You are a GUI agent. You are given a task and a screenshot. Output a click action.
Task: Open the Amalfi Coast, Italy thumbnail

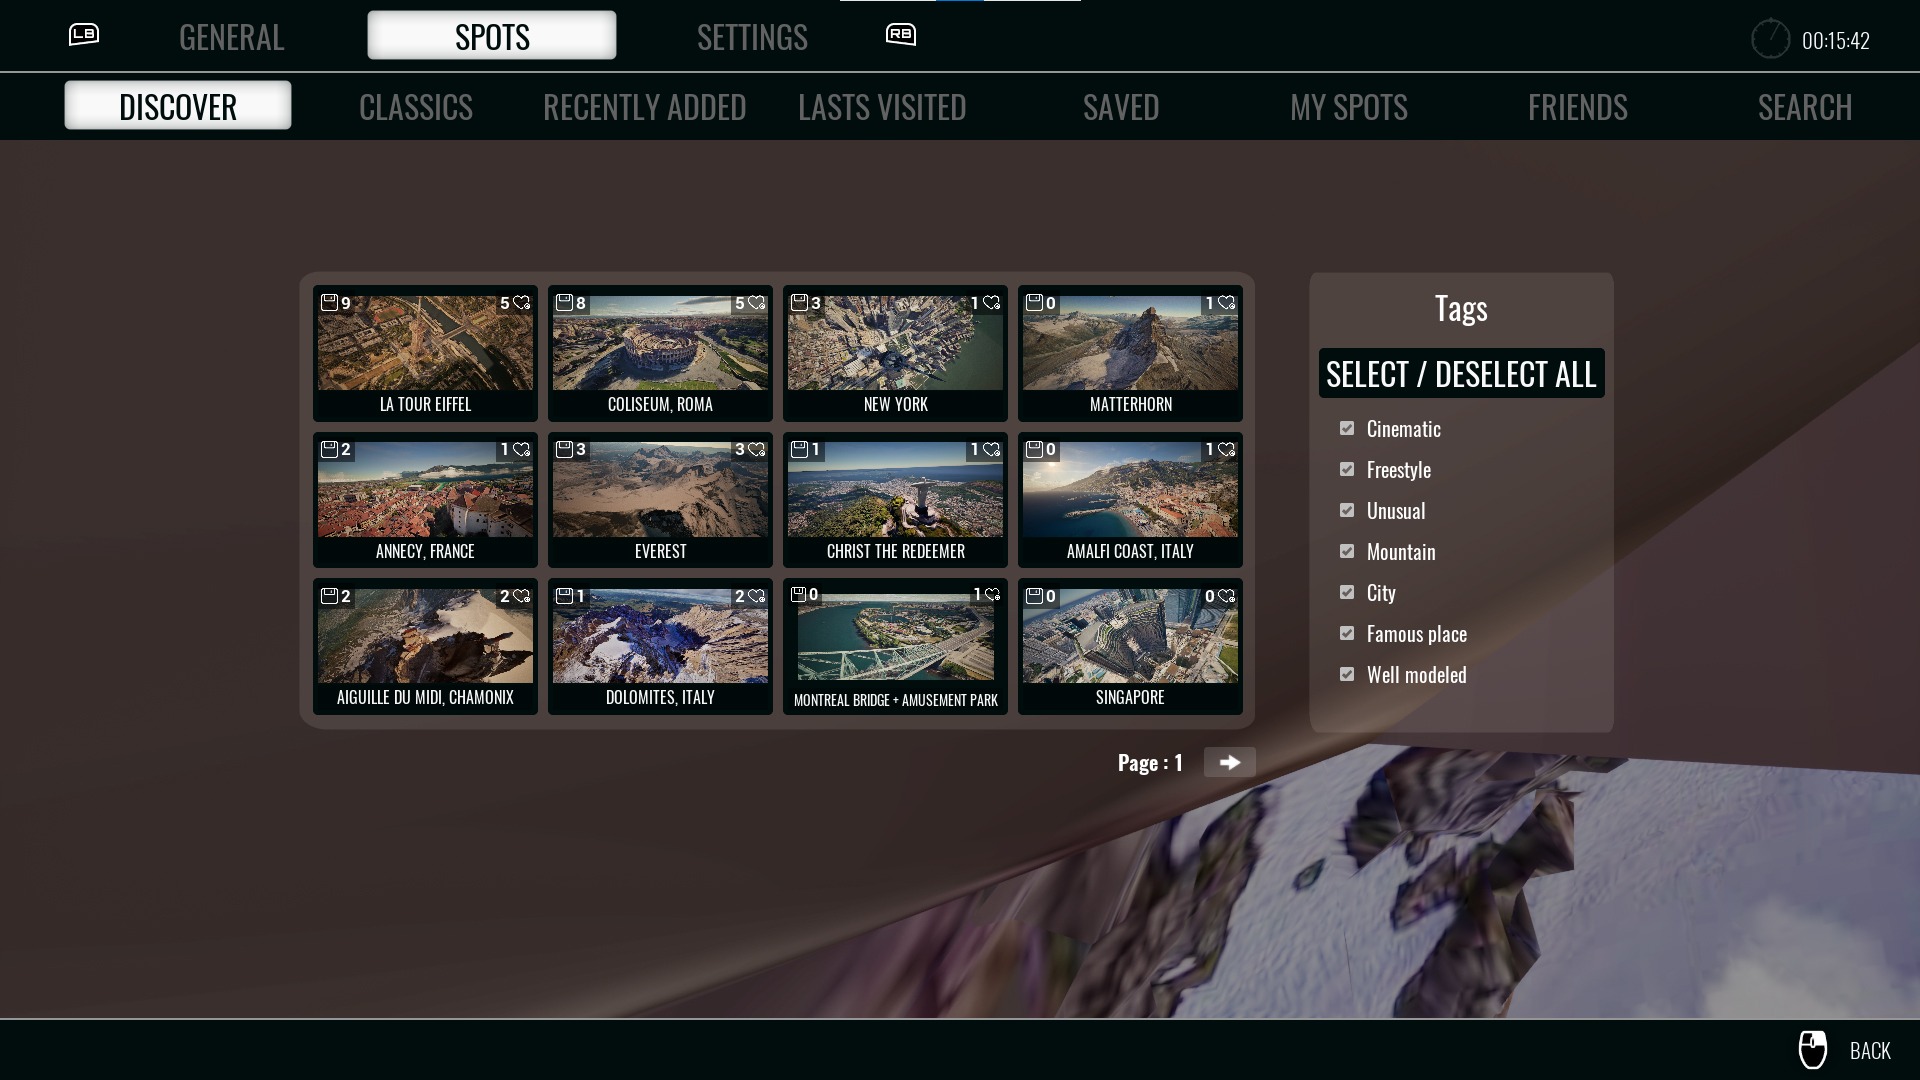coord(1130,489)
